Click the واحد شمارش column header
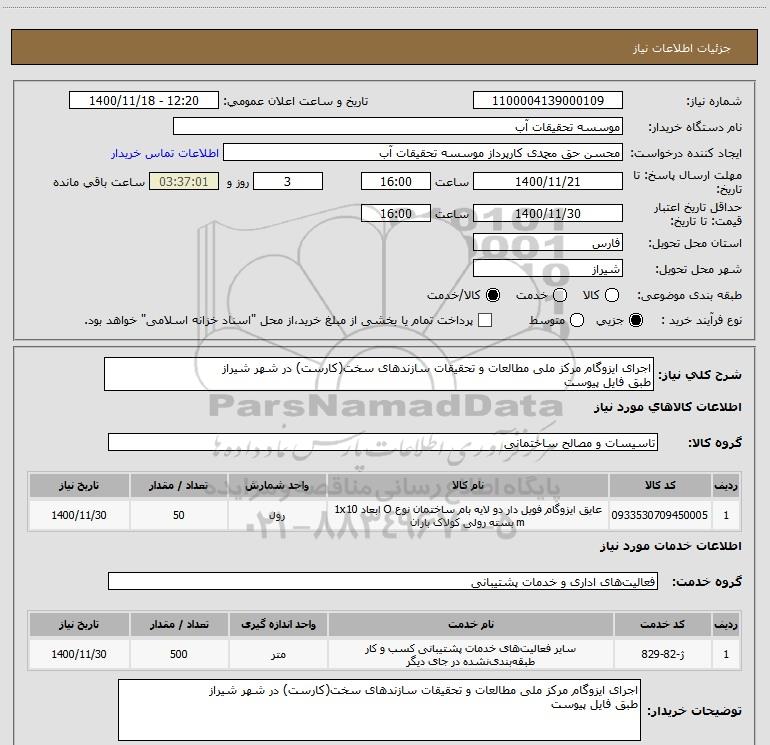 pyautogui.click(x=277, y=485)
